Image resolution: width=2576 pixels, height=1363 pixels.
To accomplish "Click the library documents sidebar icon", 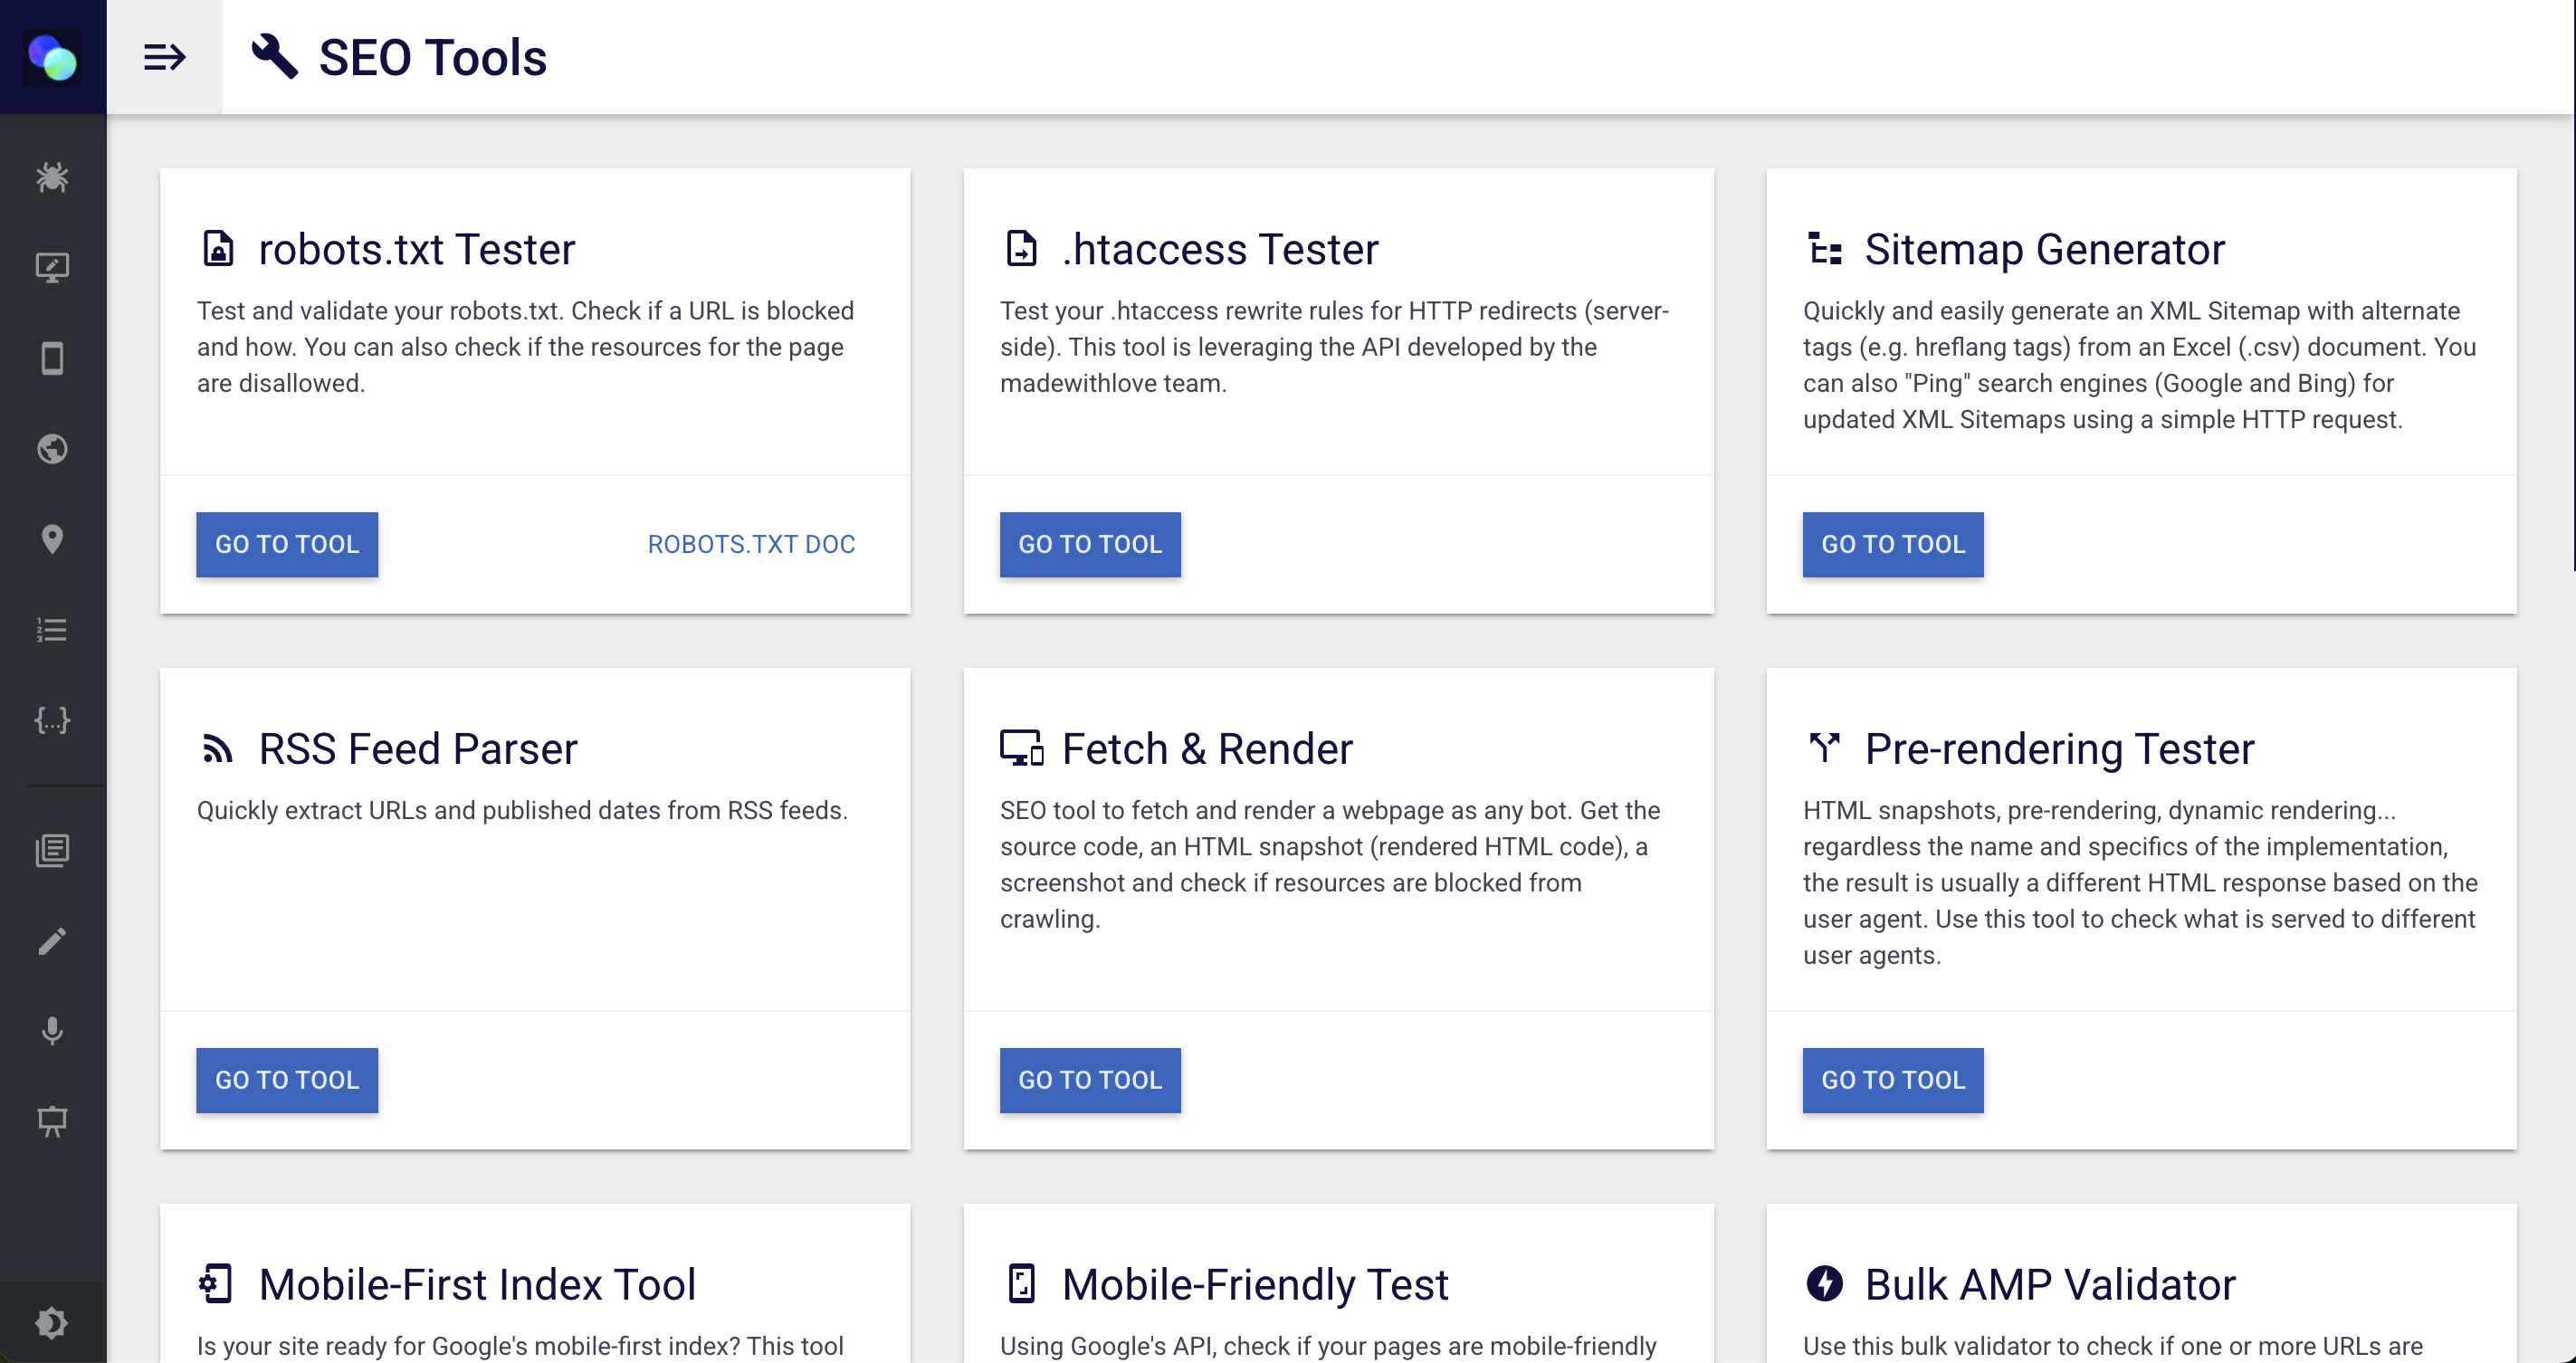I will coord(52,850).
